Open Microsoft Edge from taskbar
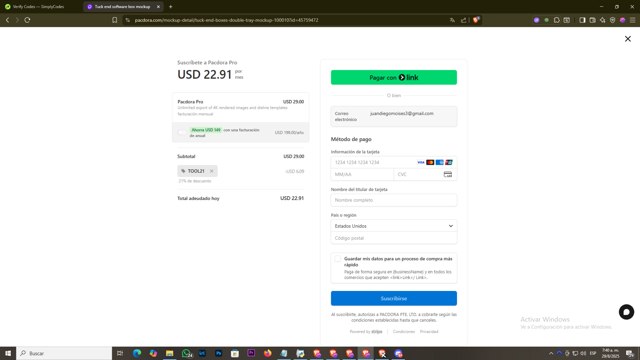 tap(137, 353)
